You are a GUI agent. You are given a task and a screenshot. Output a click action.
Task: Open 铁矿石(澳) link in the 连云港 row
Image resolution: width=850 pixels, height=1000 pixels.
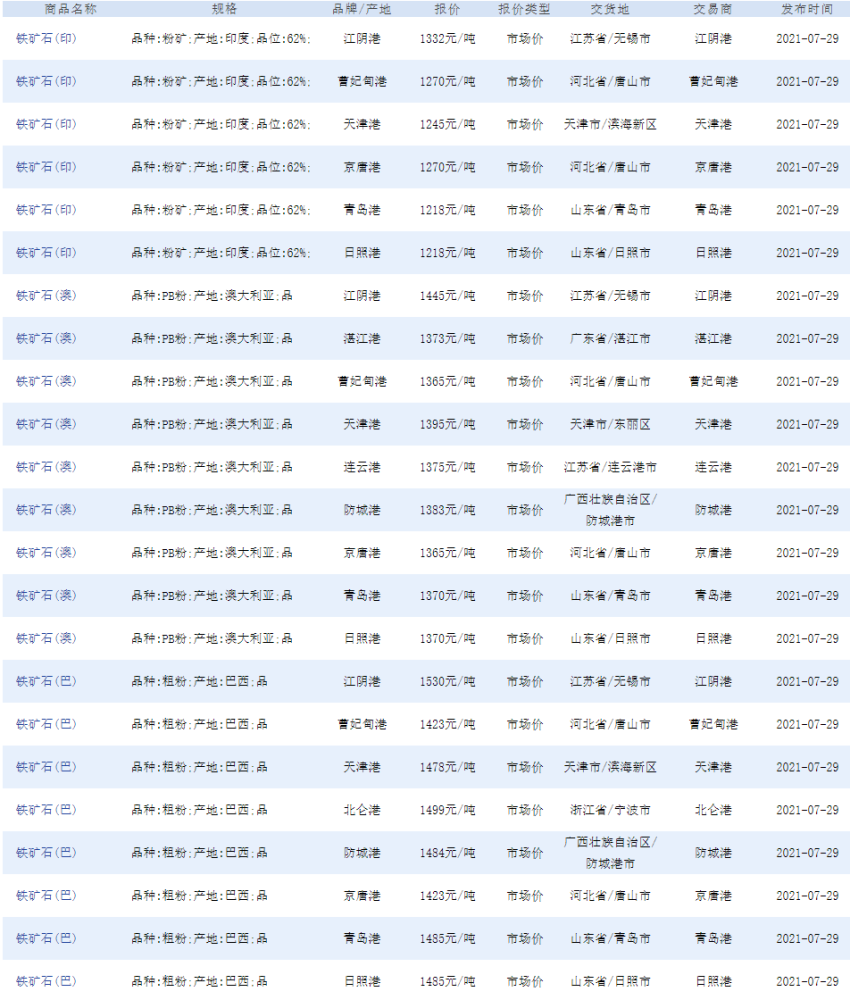(46, 468)
